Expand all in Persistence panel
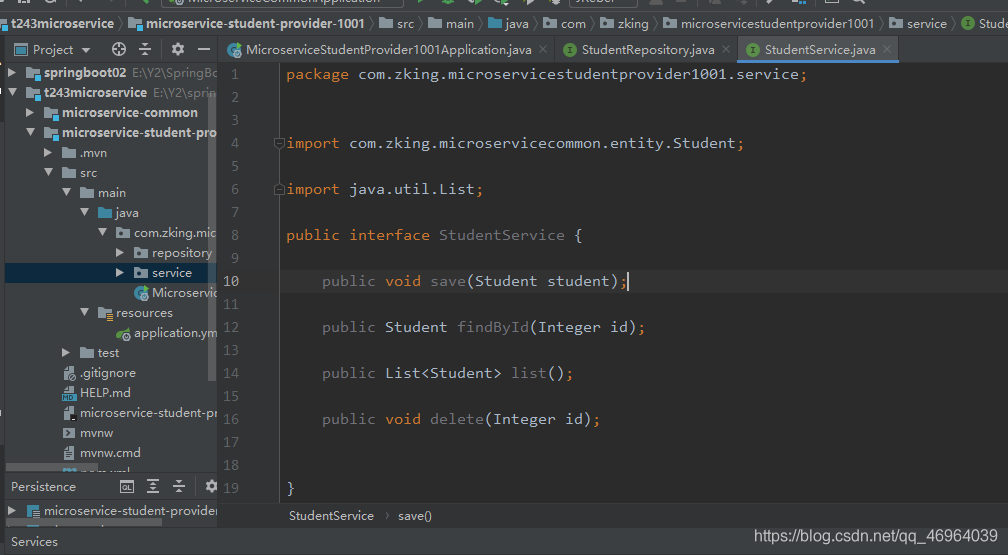1008x555 pixels. [153, 487]
